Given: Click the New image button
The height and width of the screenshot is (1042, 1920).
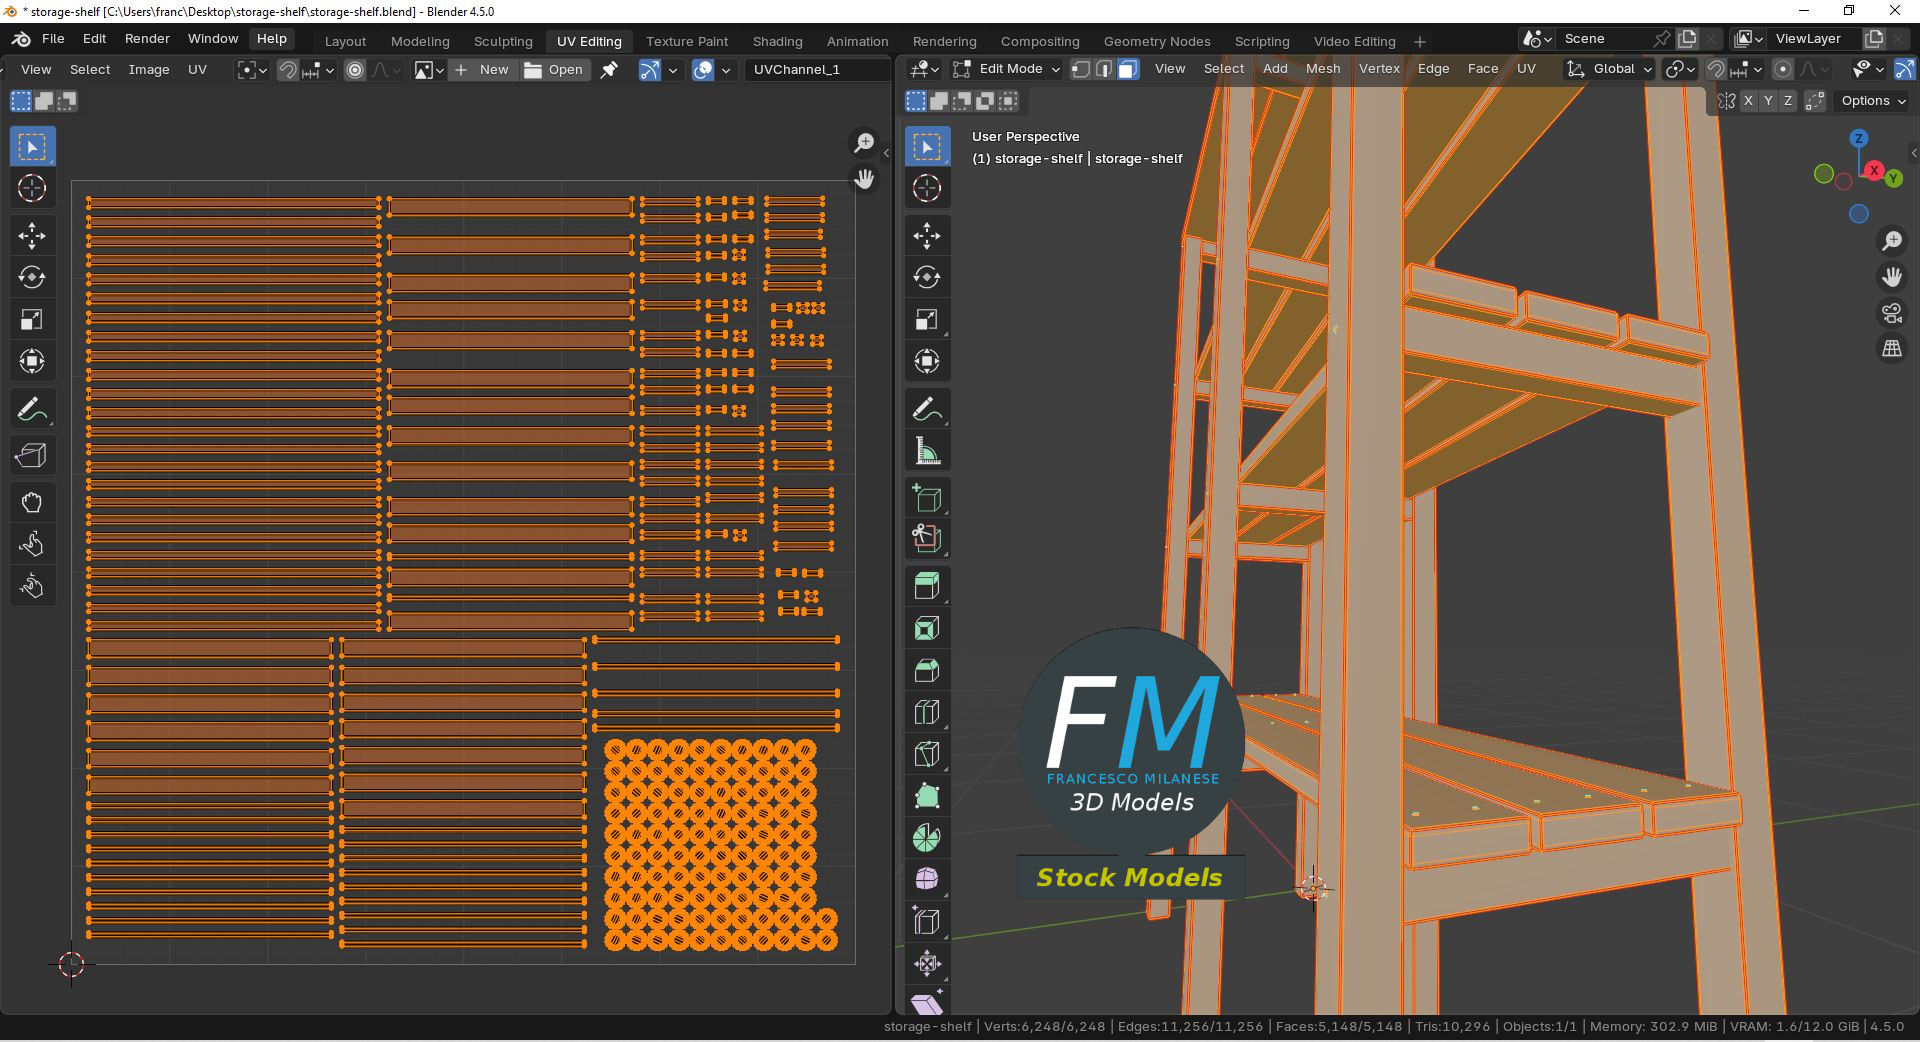Looking at the screenshot, I should click(482, 70).
